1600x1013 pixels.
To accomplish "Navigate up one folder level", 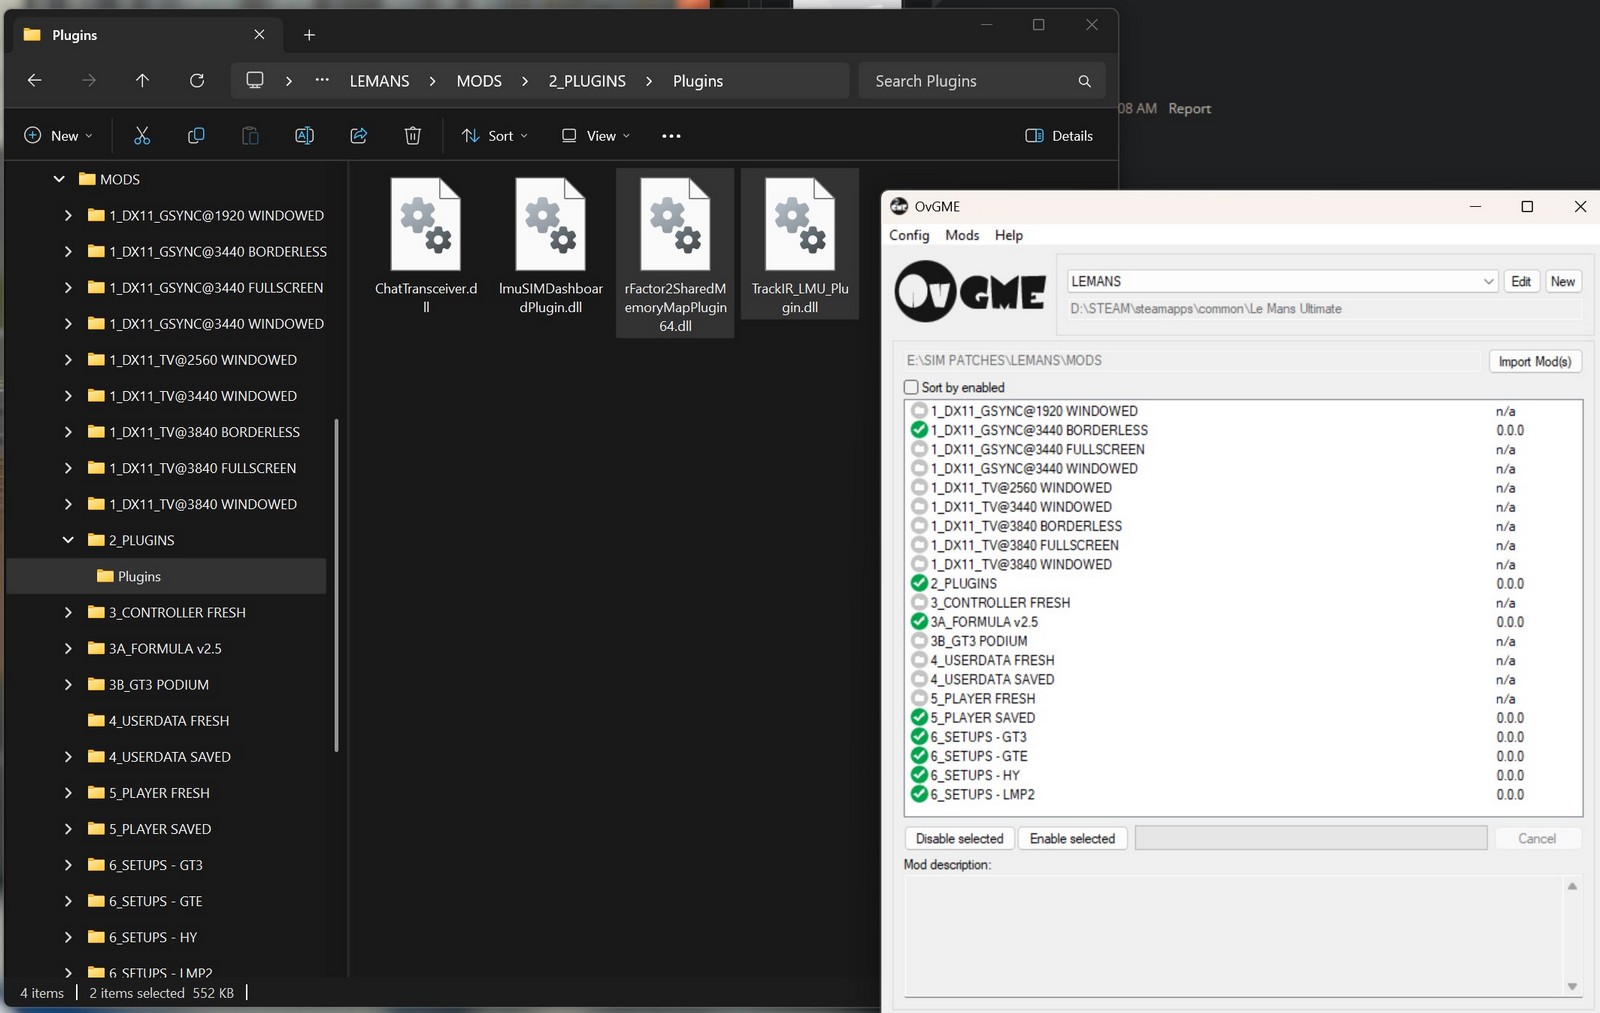I will coord(142,81).
